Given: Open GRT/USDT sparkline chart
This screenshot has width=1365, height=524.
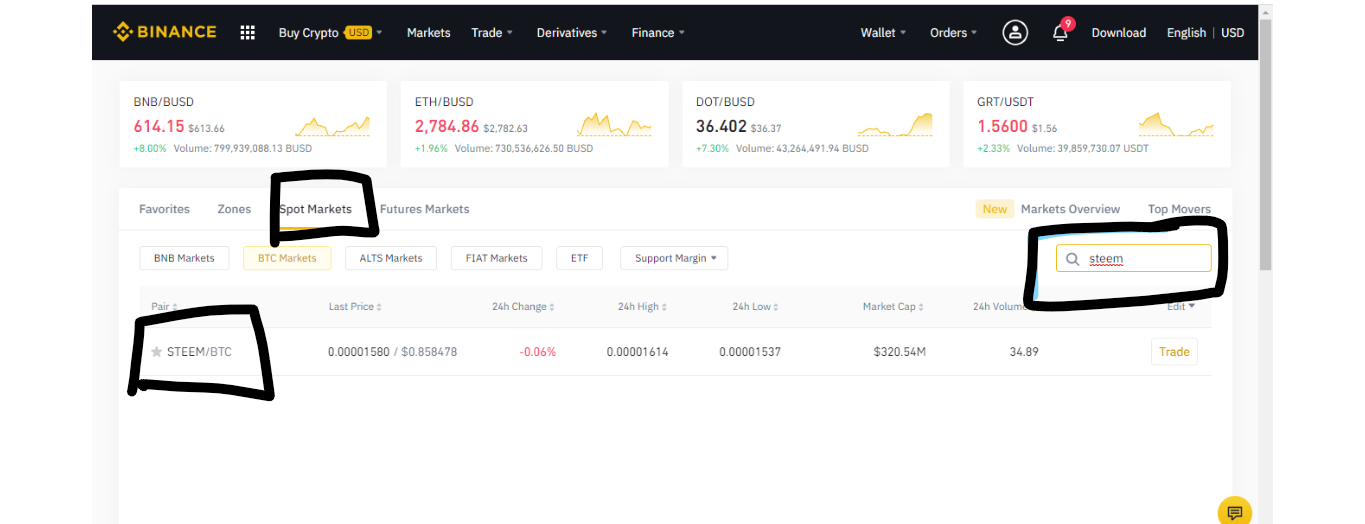Looking at the screenshot, I should (1176, 126).
